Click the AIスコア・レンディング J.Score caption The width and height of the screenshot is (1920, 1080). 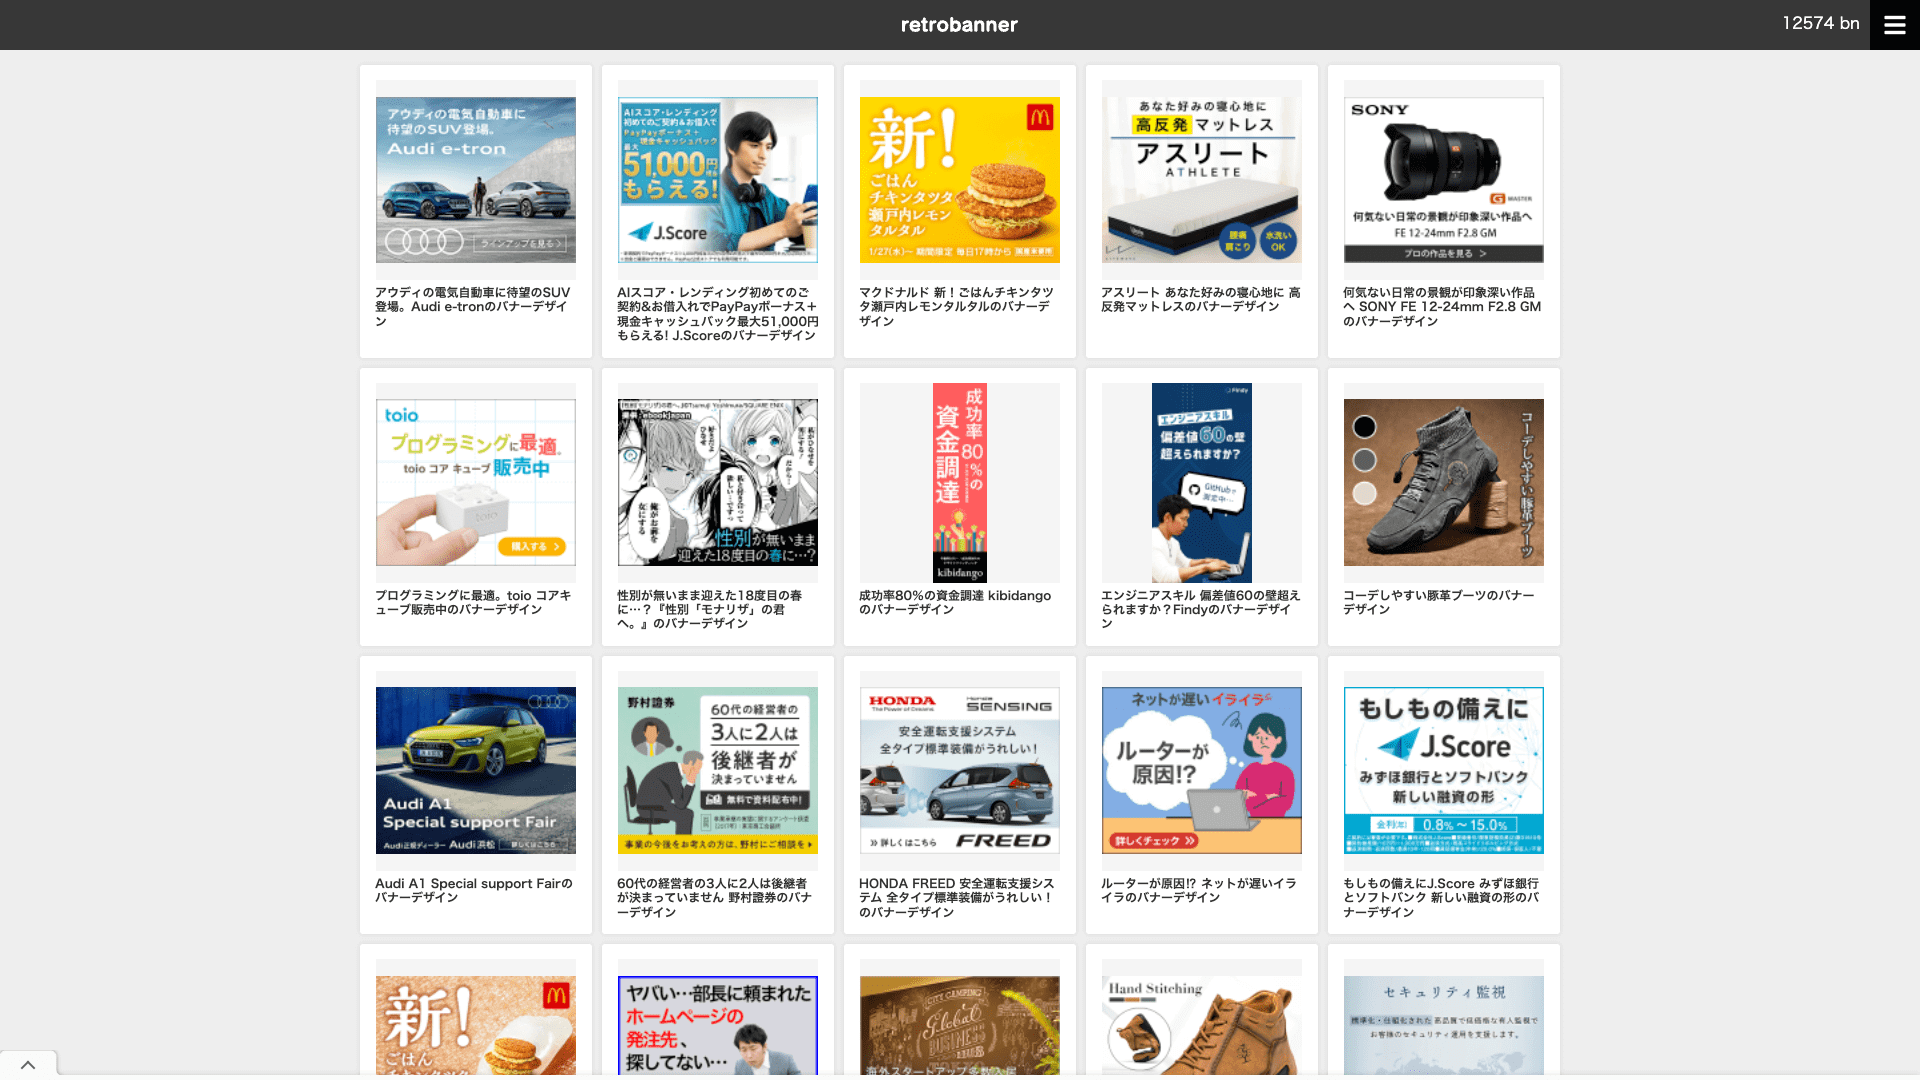pos(718,314)
